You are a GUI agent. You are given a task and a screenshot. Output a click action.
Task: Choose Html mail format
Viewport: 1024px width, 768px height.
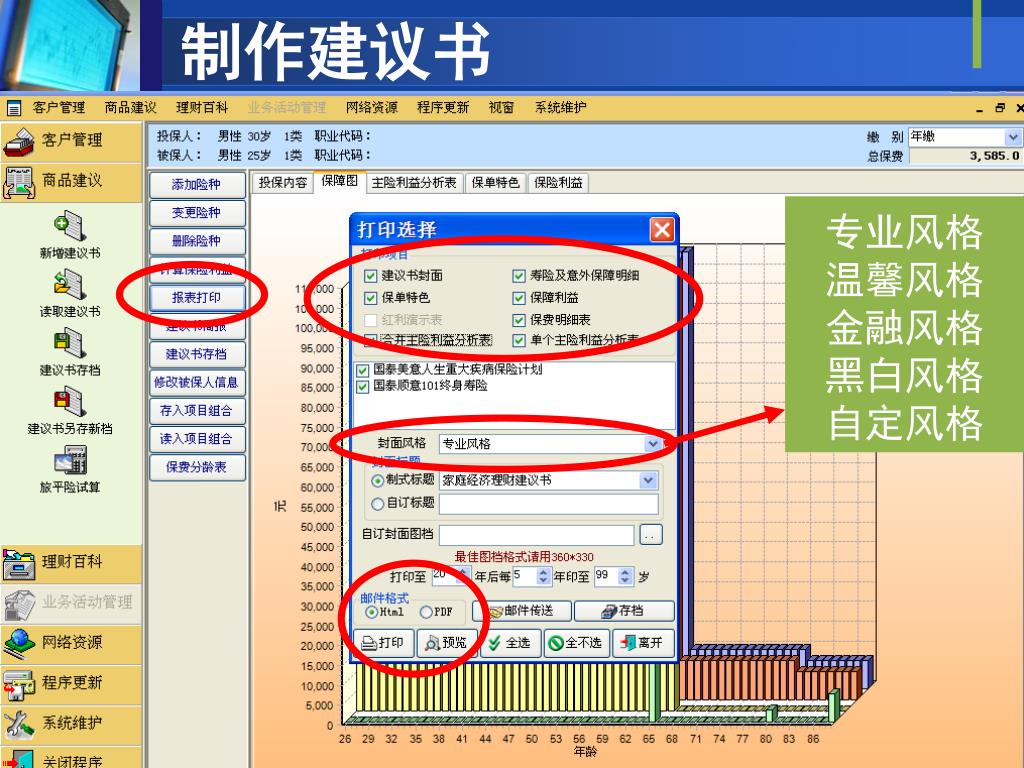tap(372, 612)
